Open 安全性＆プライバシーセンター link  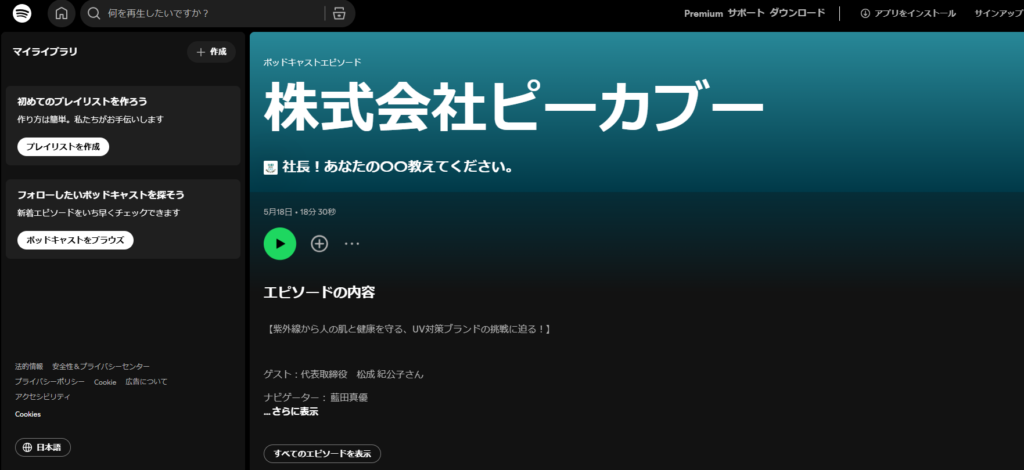click(x=101, y=367)
